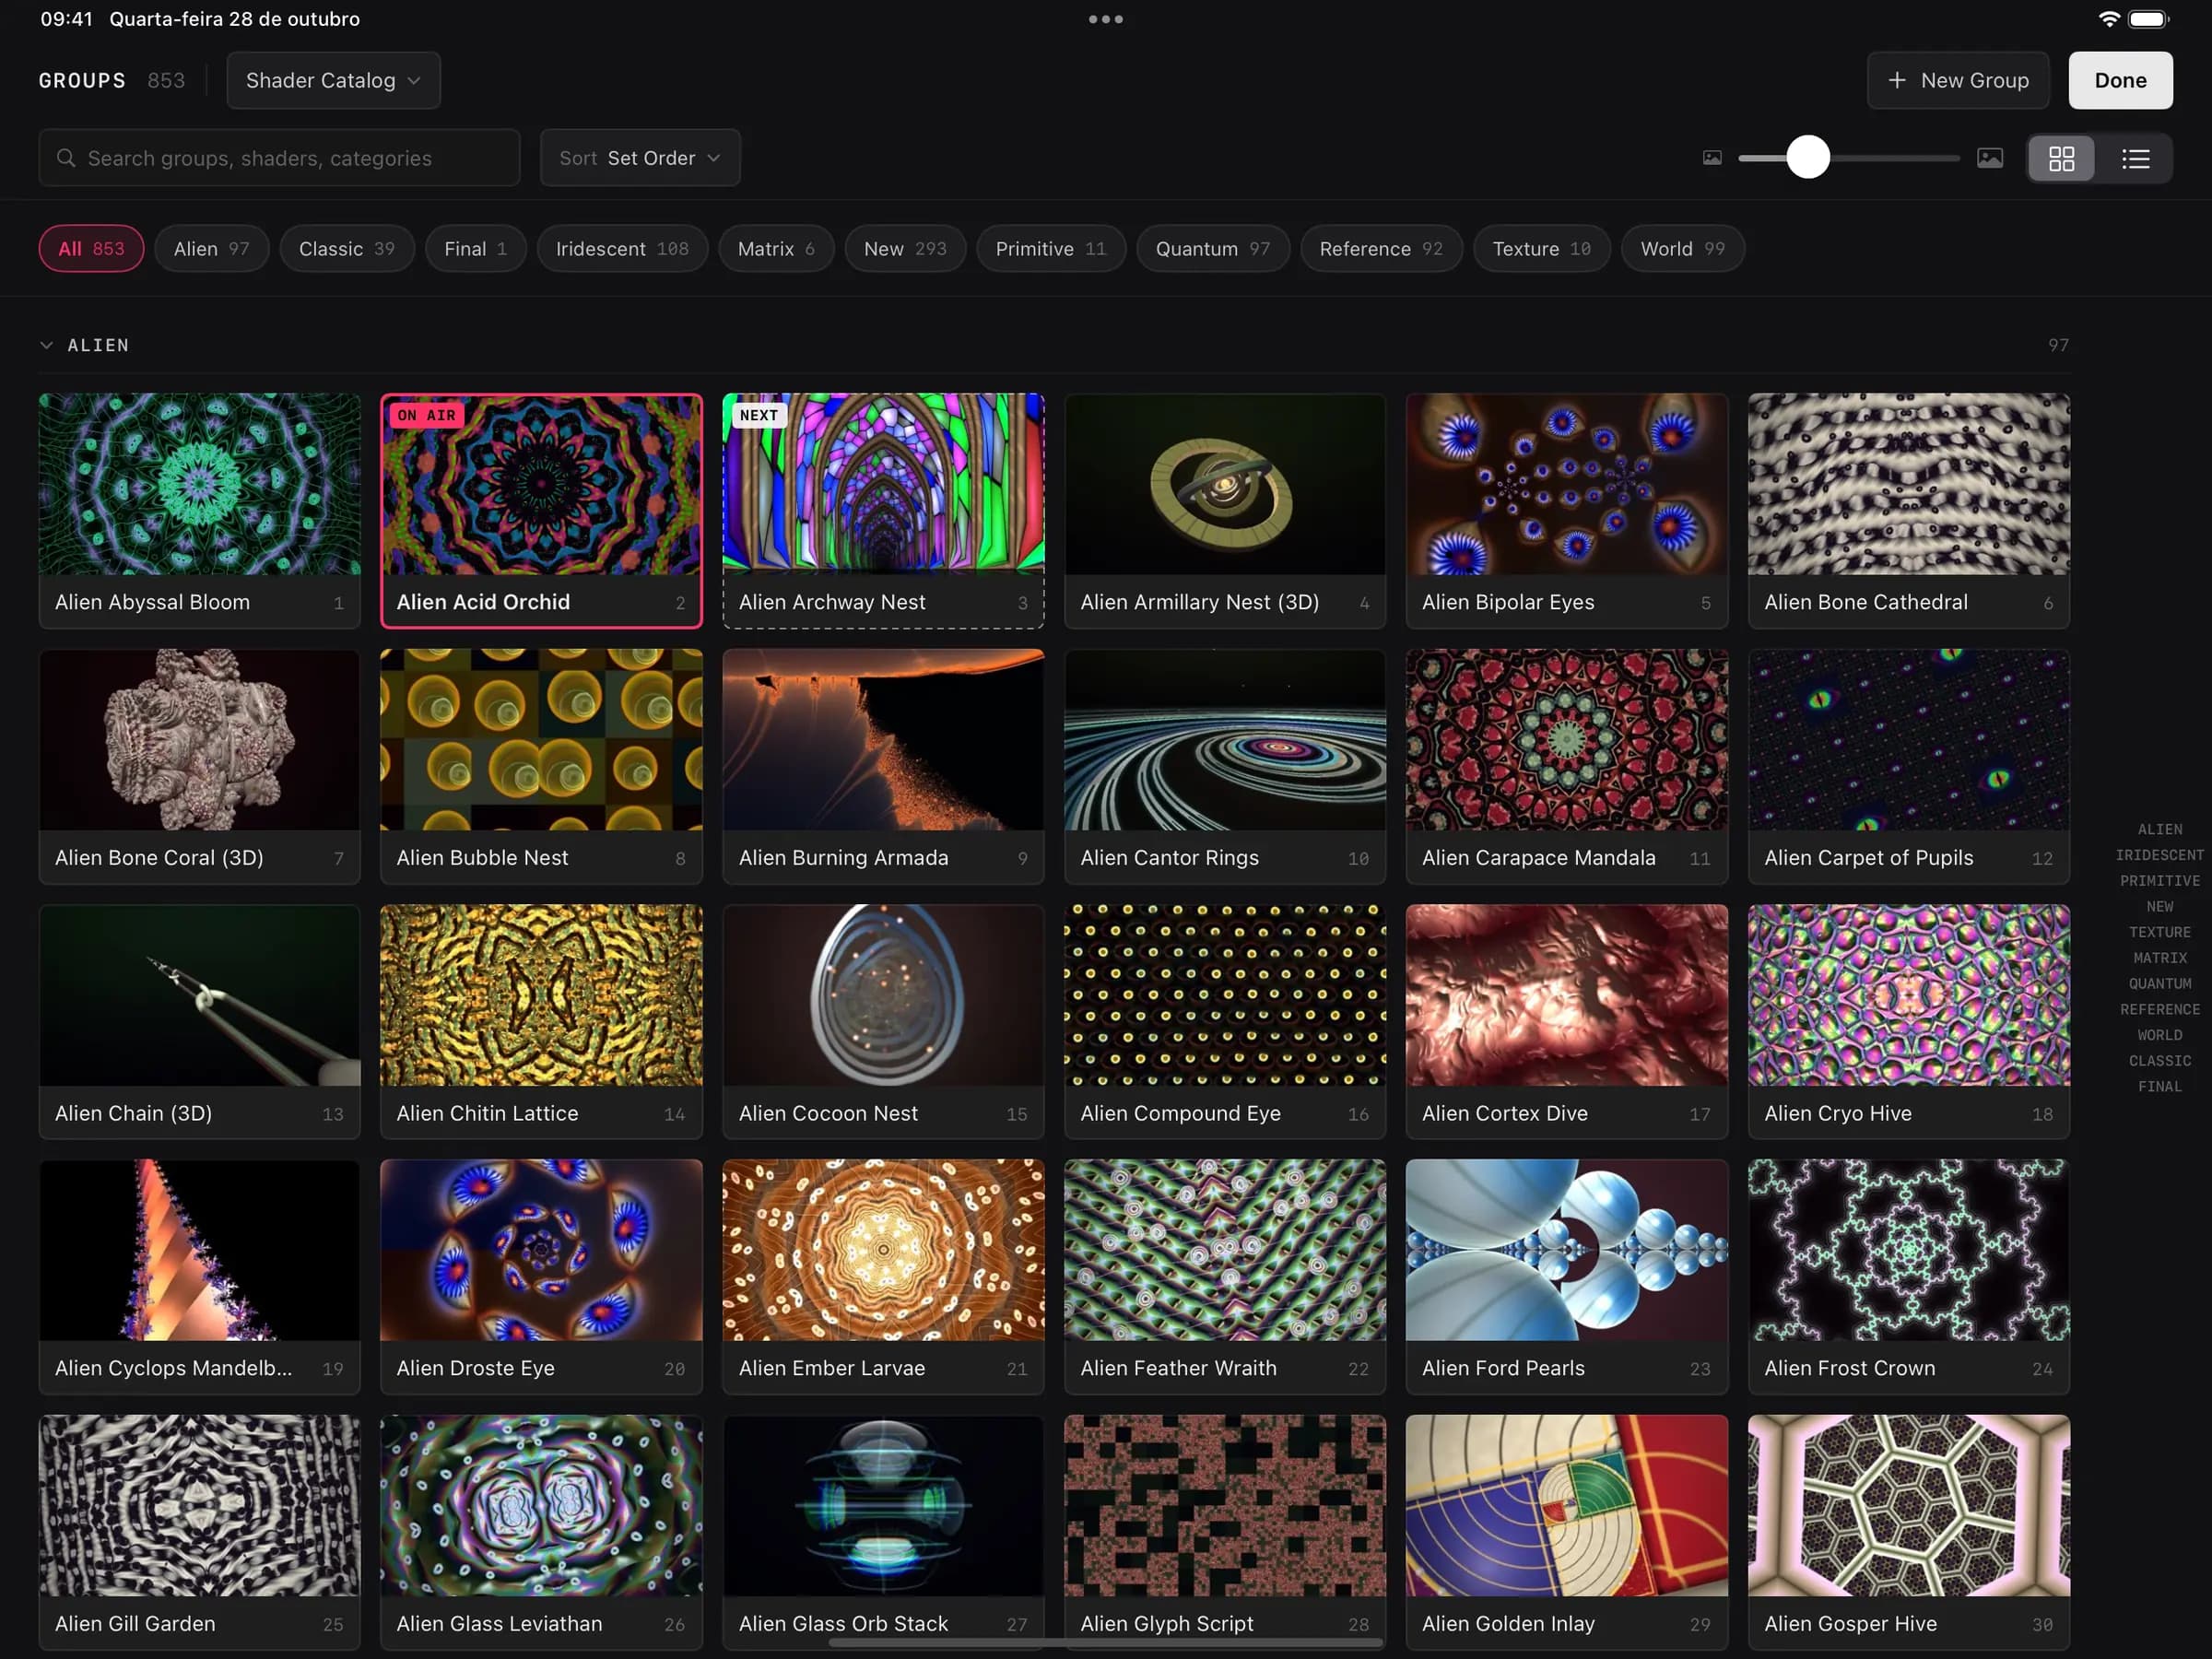
Task: Jump to IRIDESCENT in side index
Action: pos(2159,855)
